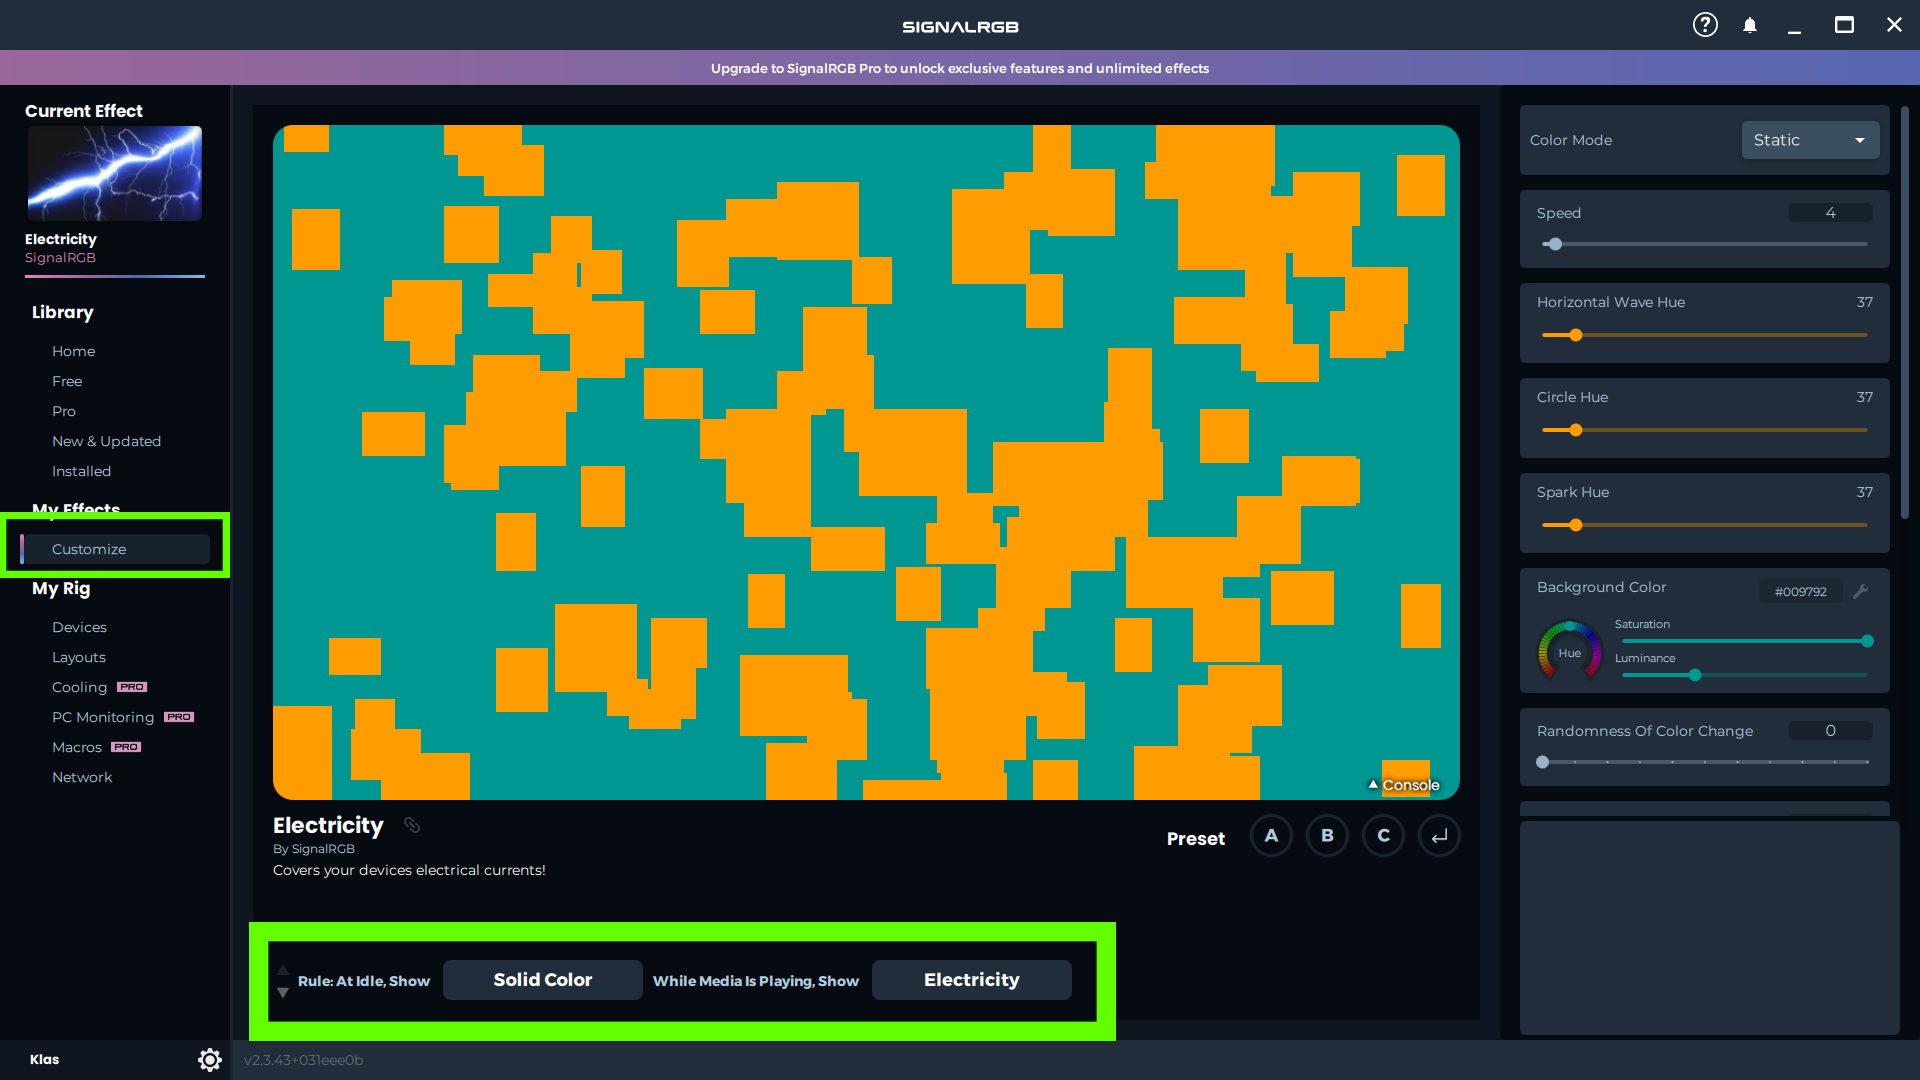Go to Devices in My Rig

[x=79, y=627]
